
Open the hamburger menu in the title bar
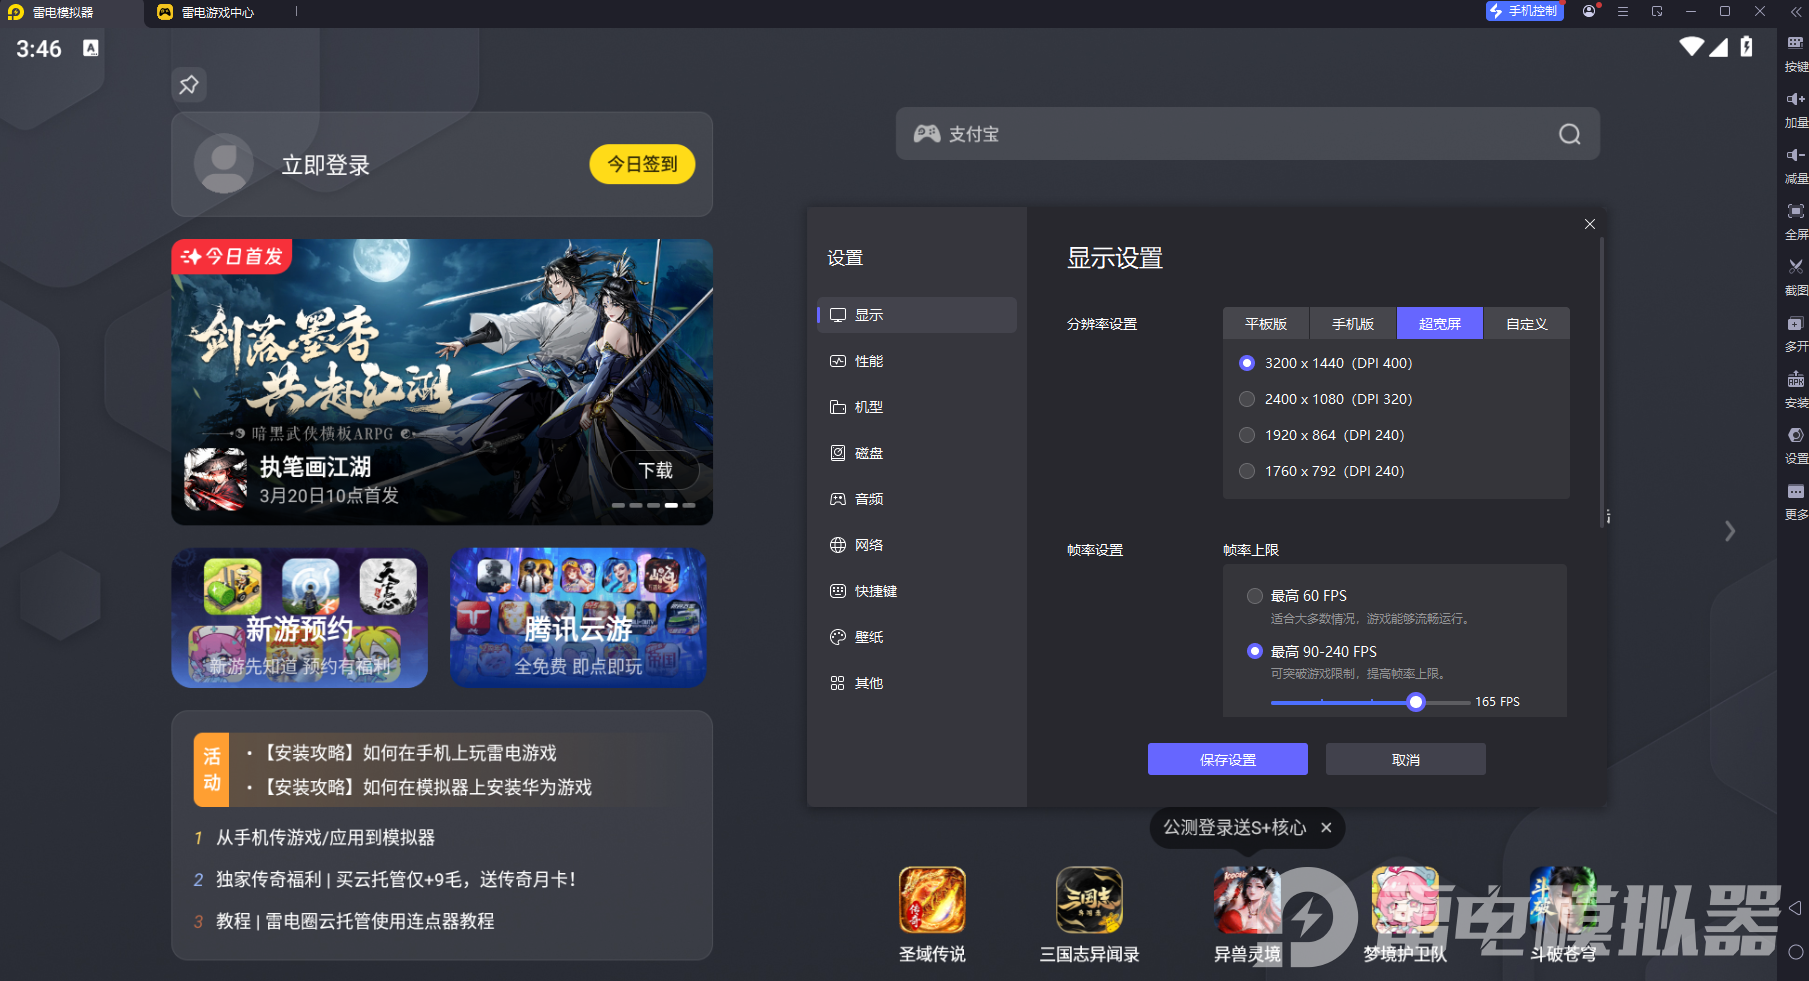click(x=1623, y=11)
